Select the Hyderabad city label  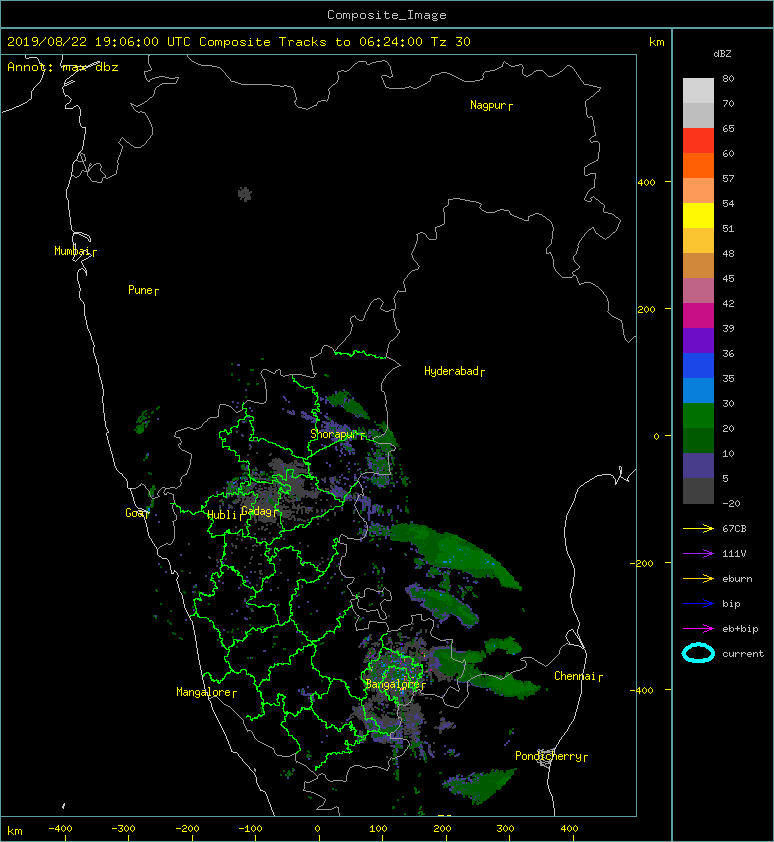pyautogui.click(x=454, y=371)
